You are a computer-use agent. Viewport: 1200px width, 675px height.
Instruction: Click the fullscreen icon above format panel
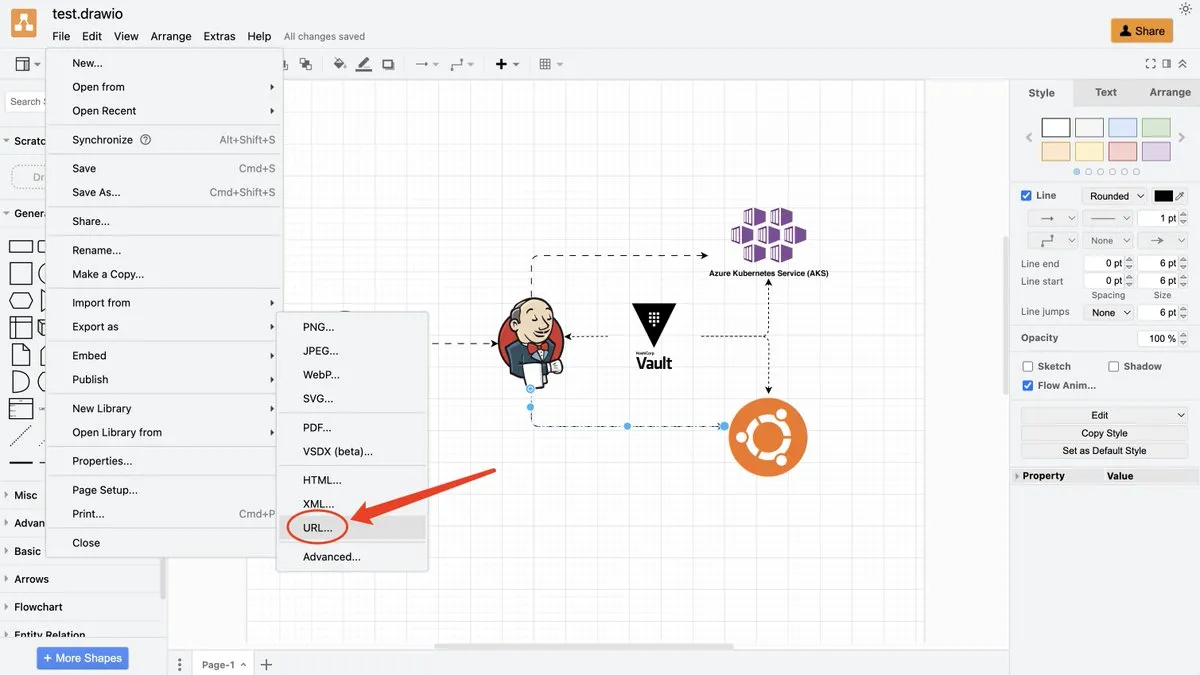1150,64
